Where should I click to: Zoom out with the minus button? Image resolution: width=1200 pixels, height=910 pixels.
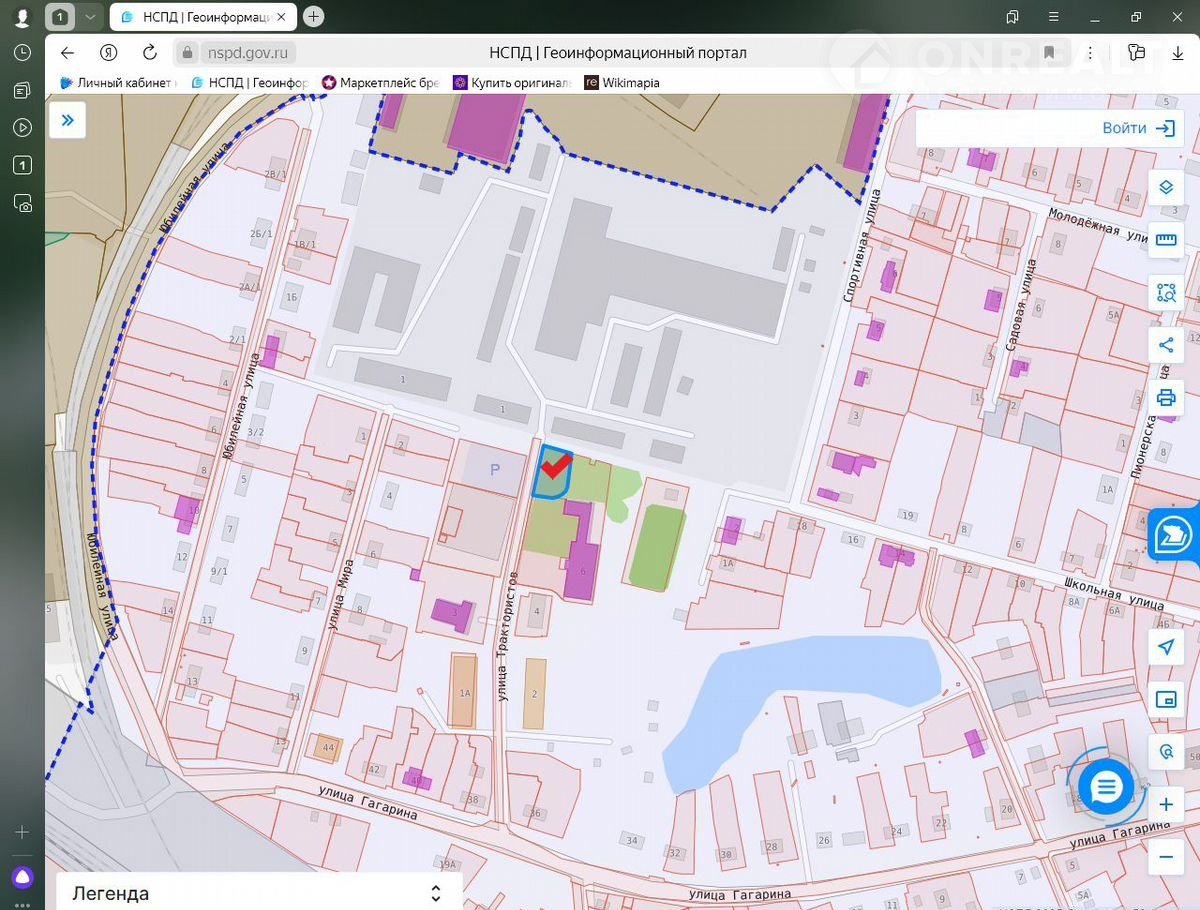(1165, 857)
